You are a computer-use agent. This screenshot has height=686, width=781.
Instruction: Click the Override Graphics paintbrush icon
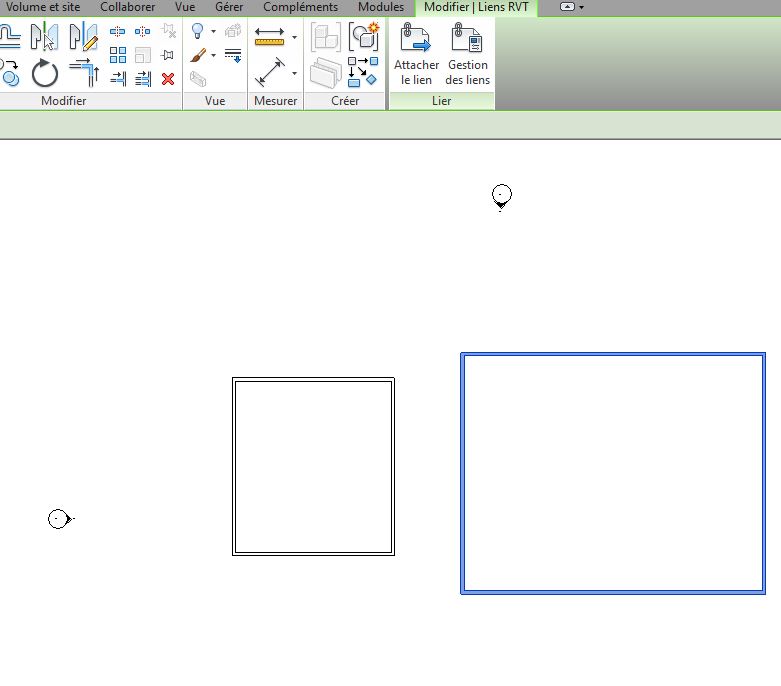(x=198, y=55)
